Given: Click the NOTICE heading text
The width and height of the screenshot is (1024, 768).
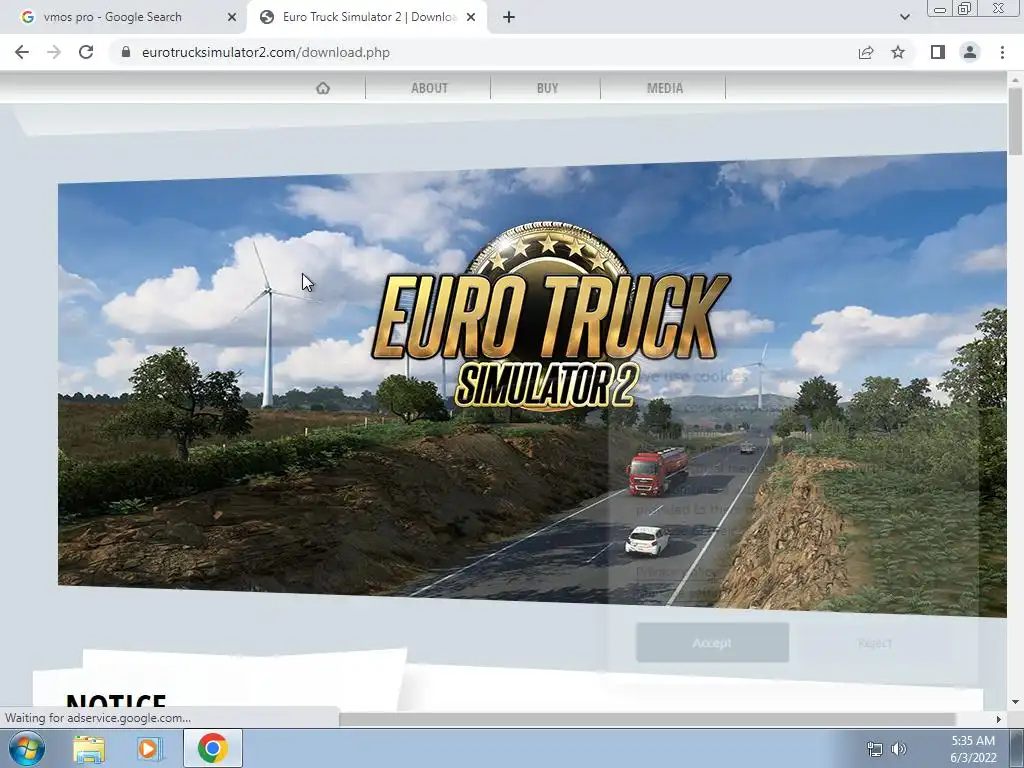Looking at the screenshot, I should (116, 702).
